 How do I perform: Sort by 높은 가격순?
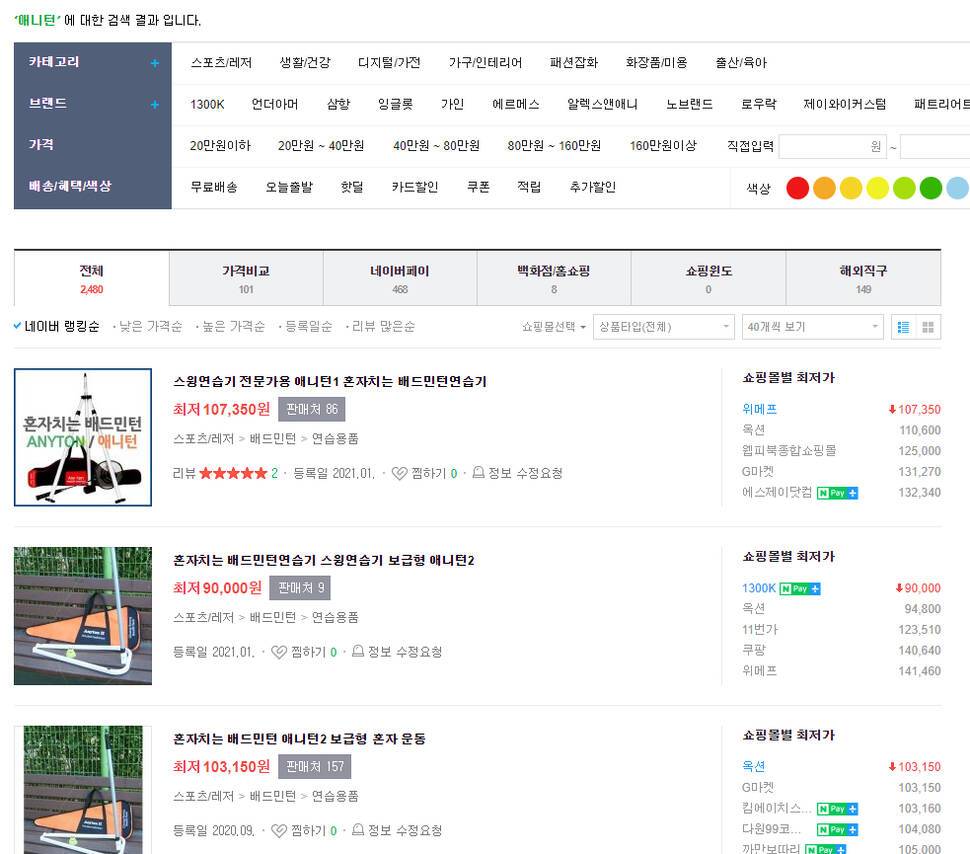[233, 327]
